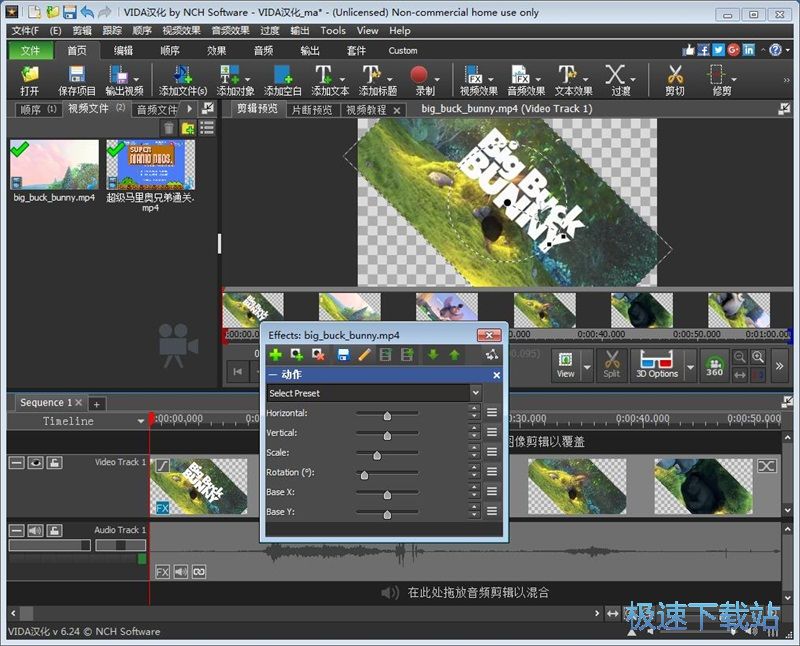Image resolution: width=800 pixels, height=646 pixels.
Task: Select the big_buck_bunny.mp4 thumbnail
Action: [x=54, y=164]
